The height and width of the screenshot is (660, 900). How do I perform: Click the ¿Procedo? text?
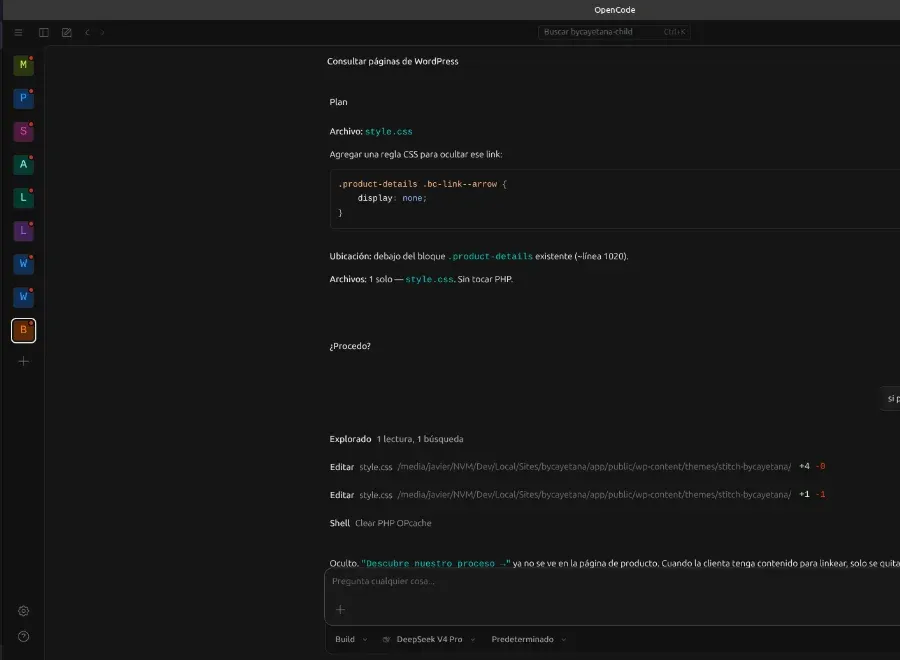(x=350, y=346)
